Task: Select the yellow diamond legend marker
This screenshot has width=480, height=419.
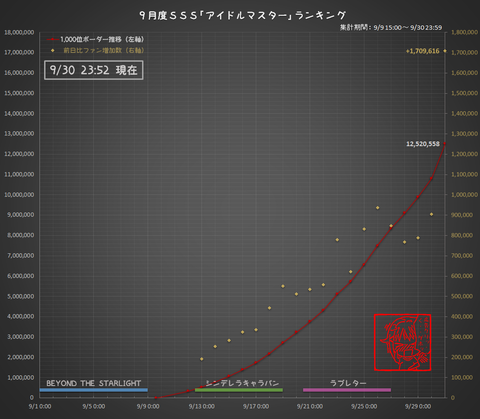Action: 52,50
